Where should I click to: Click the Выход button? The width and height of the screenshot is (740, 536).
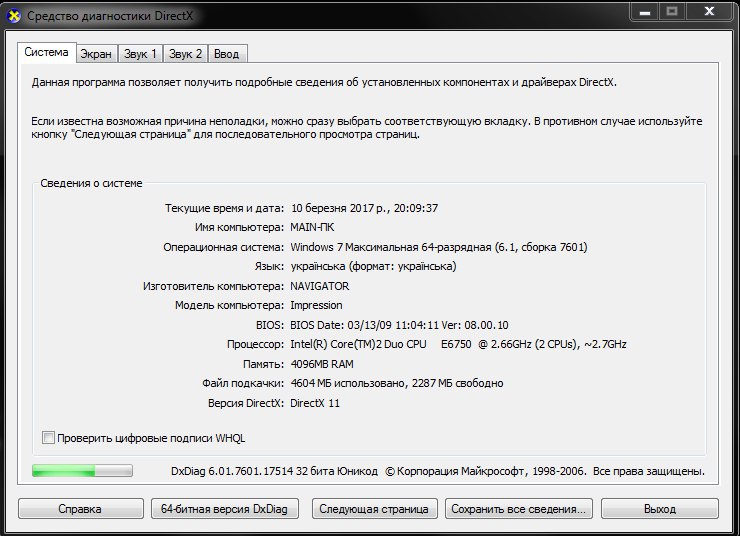[x=660, y=509]
